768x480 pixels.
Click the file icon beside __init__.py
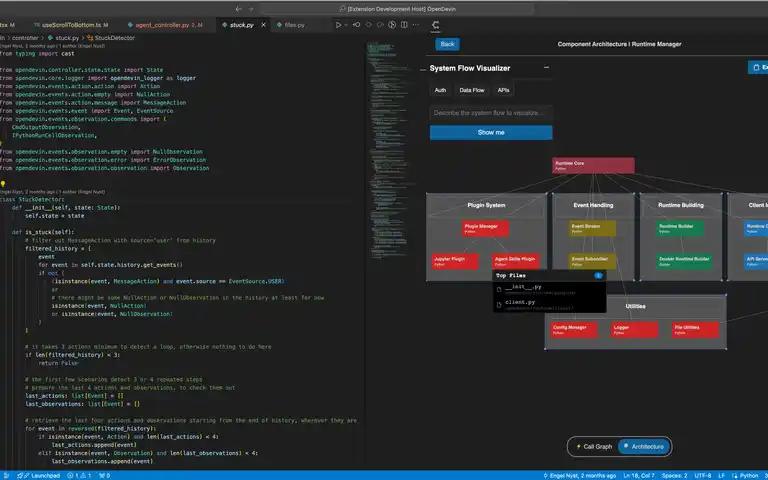coord(499,289)
